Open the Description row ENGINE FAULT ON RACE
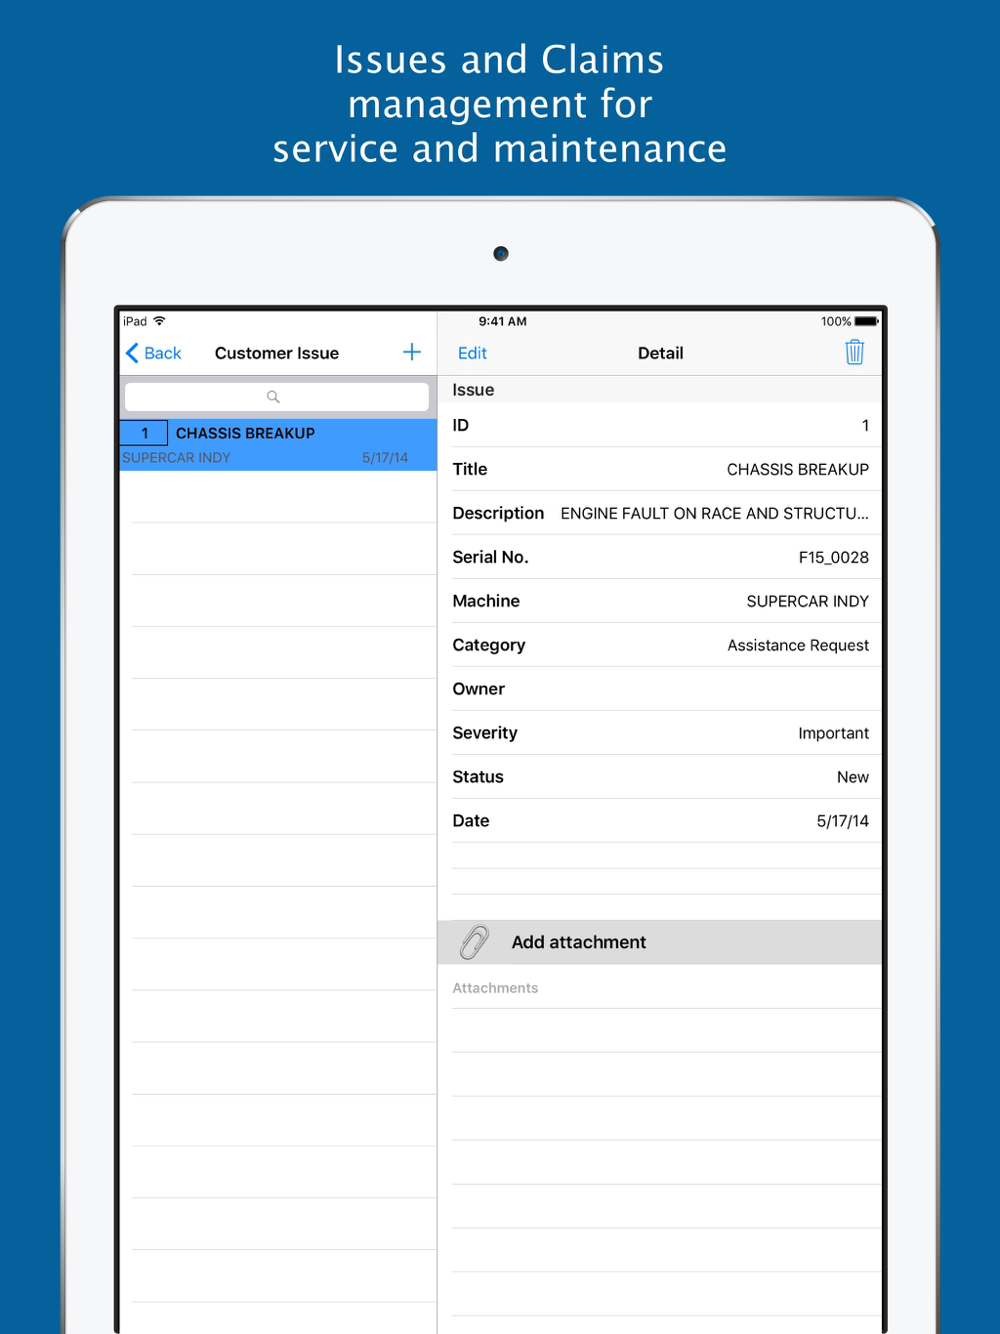 tap(660, 513)
